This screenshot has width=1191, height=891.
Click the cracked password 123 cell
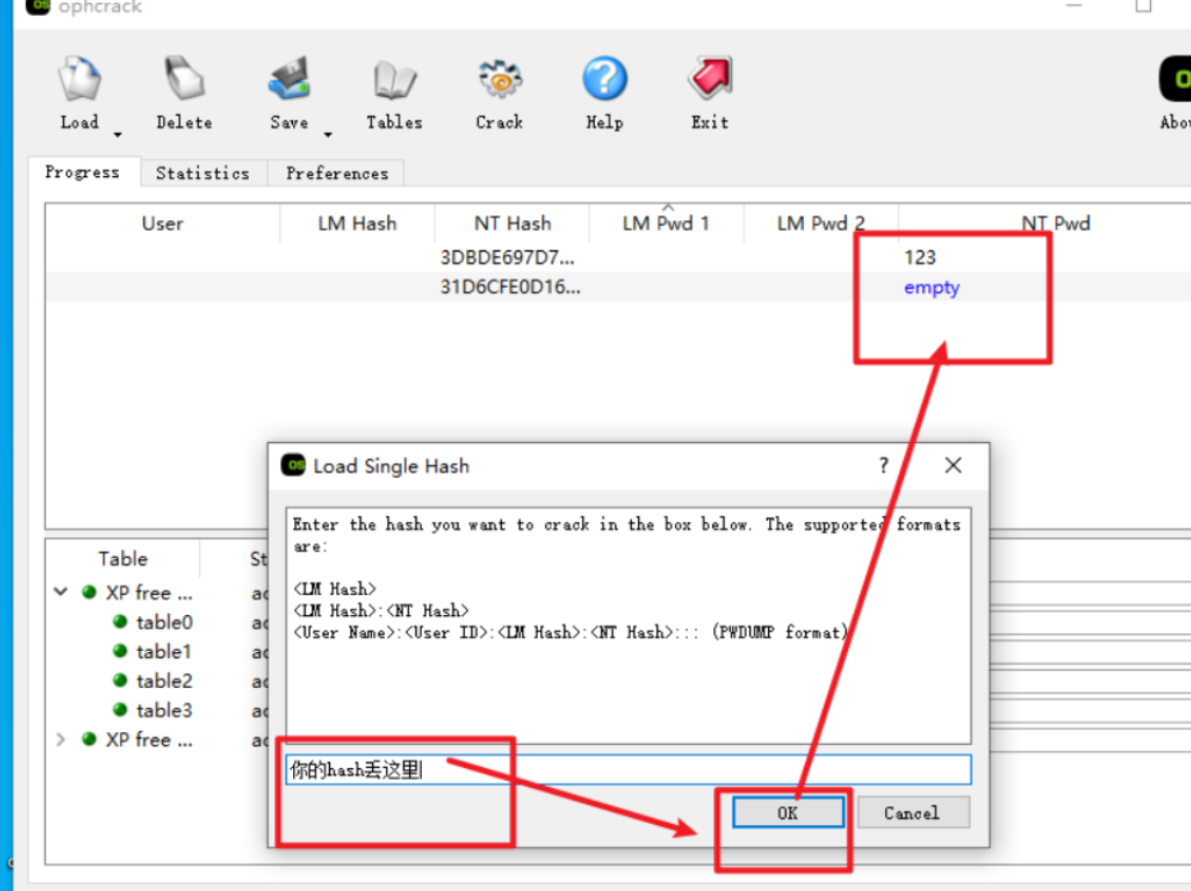pyautogui.click(x=920, y=258)
